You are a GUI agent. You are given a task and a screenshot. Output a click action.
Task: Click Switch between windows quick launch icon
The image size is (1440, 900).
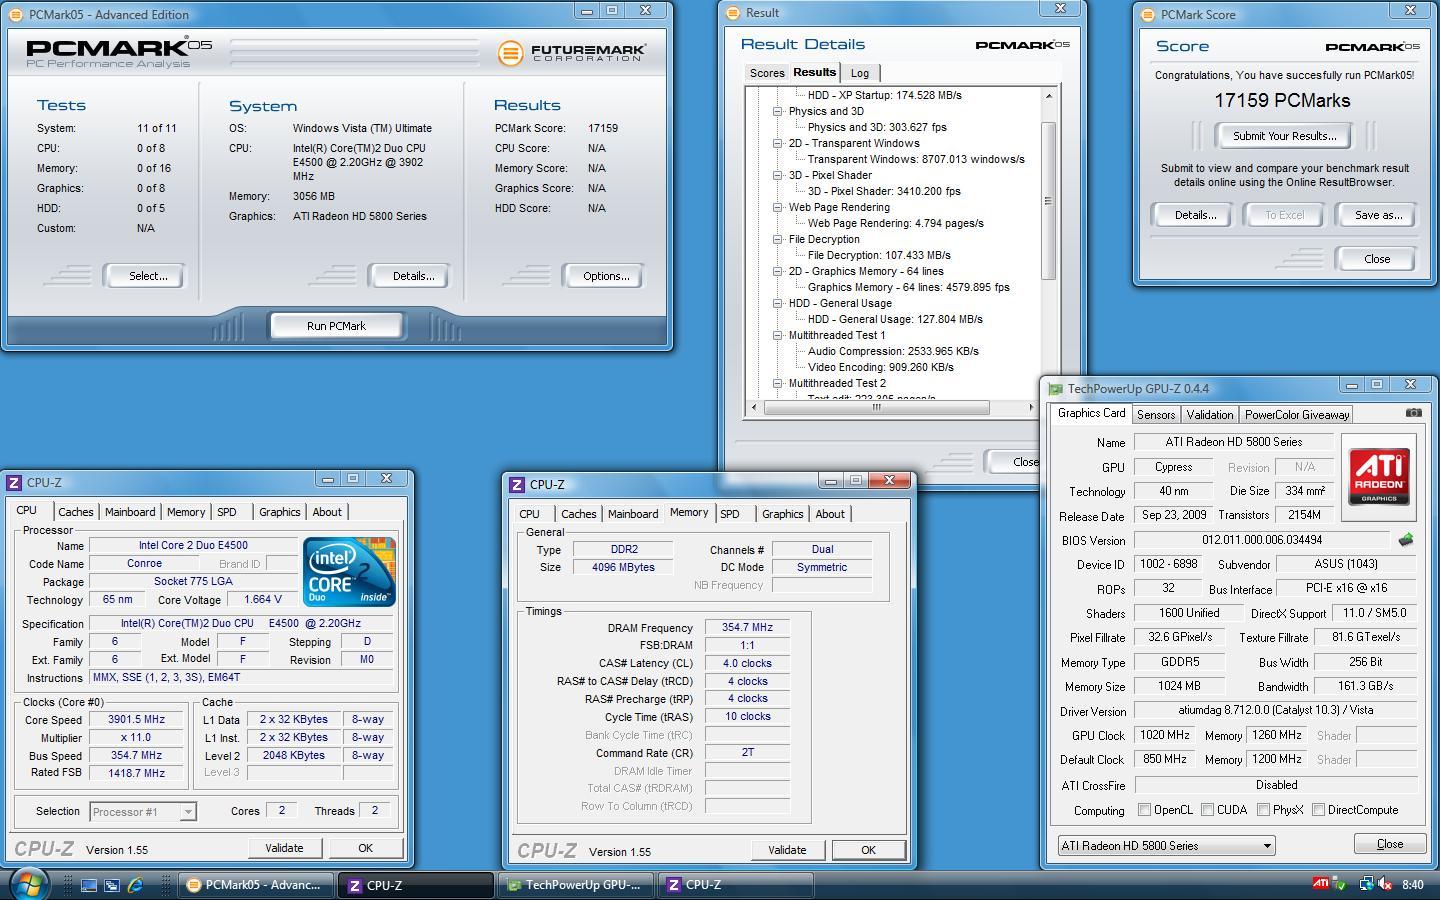112,885
